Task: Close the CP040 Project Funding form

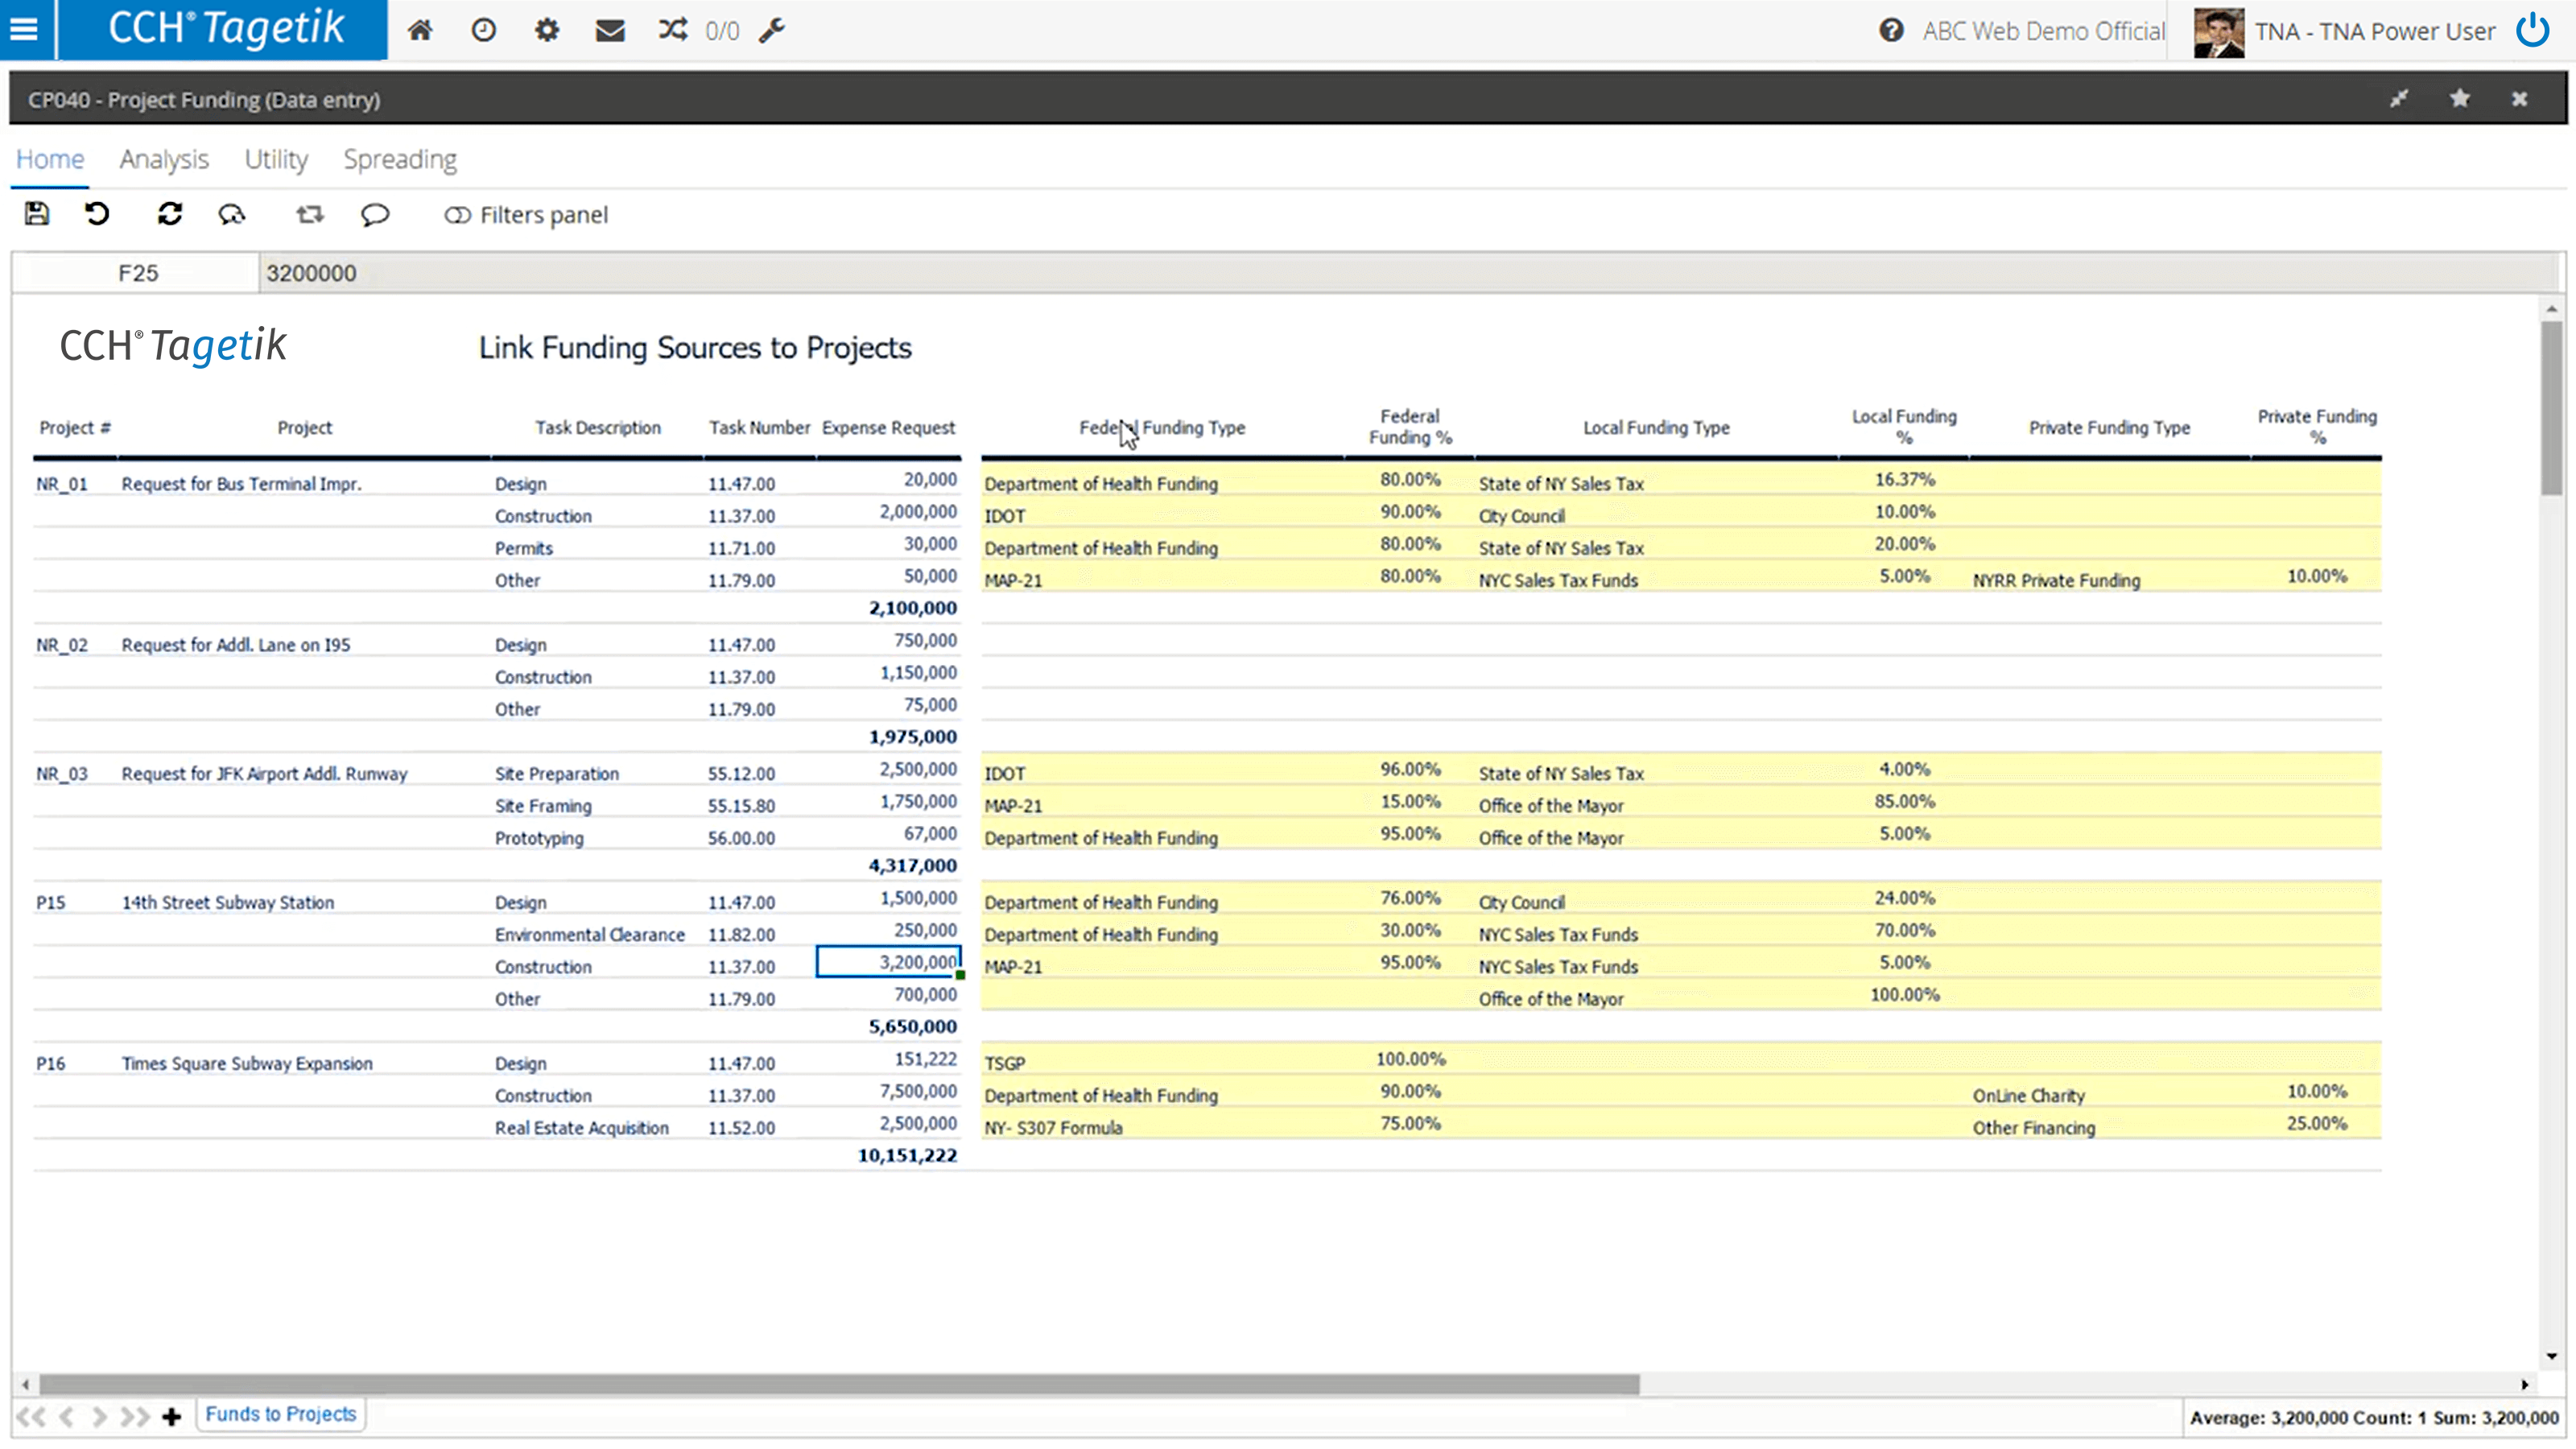Action: [x=2520, y=98]
